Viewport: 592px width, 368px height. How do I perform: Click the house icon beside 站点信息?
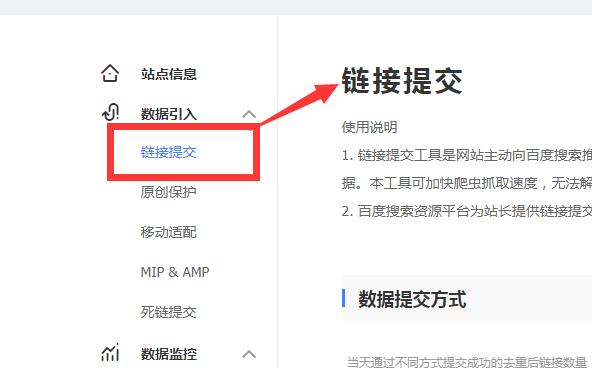tap(110, 73)
